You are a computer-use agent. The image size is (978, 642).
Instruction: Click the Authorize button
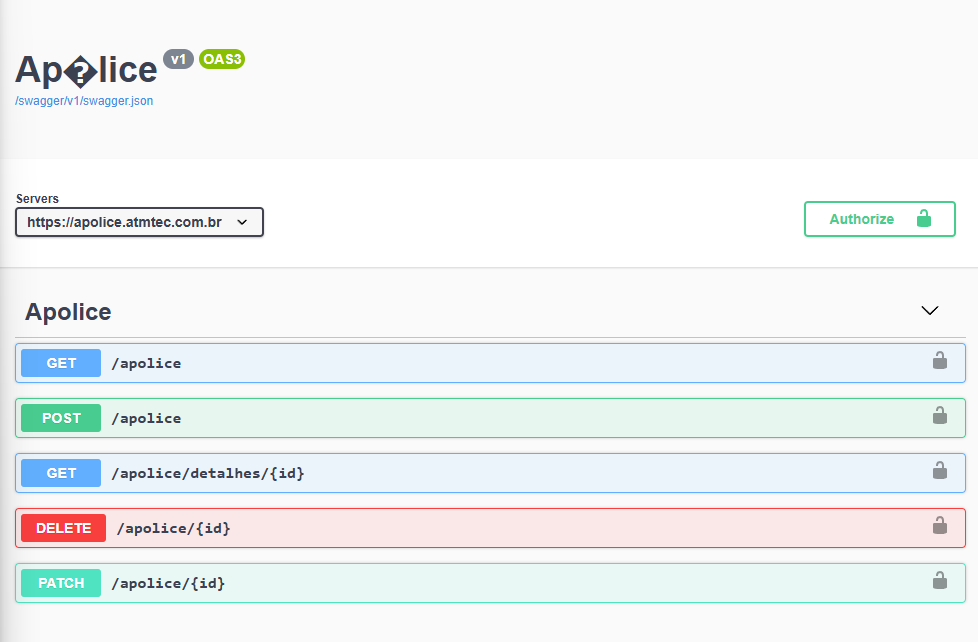879,219
